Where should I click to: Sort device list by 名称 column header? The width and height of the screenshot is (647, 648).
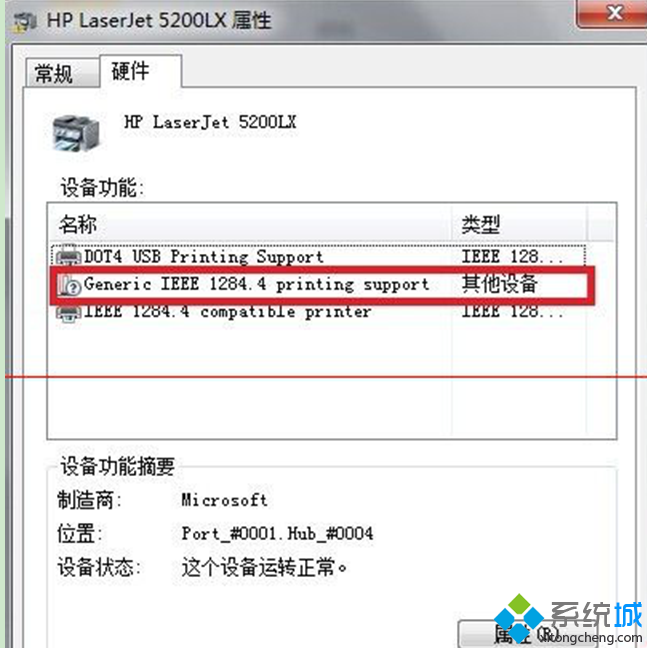click(x=250, y=224)
